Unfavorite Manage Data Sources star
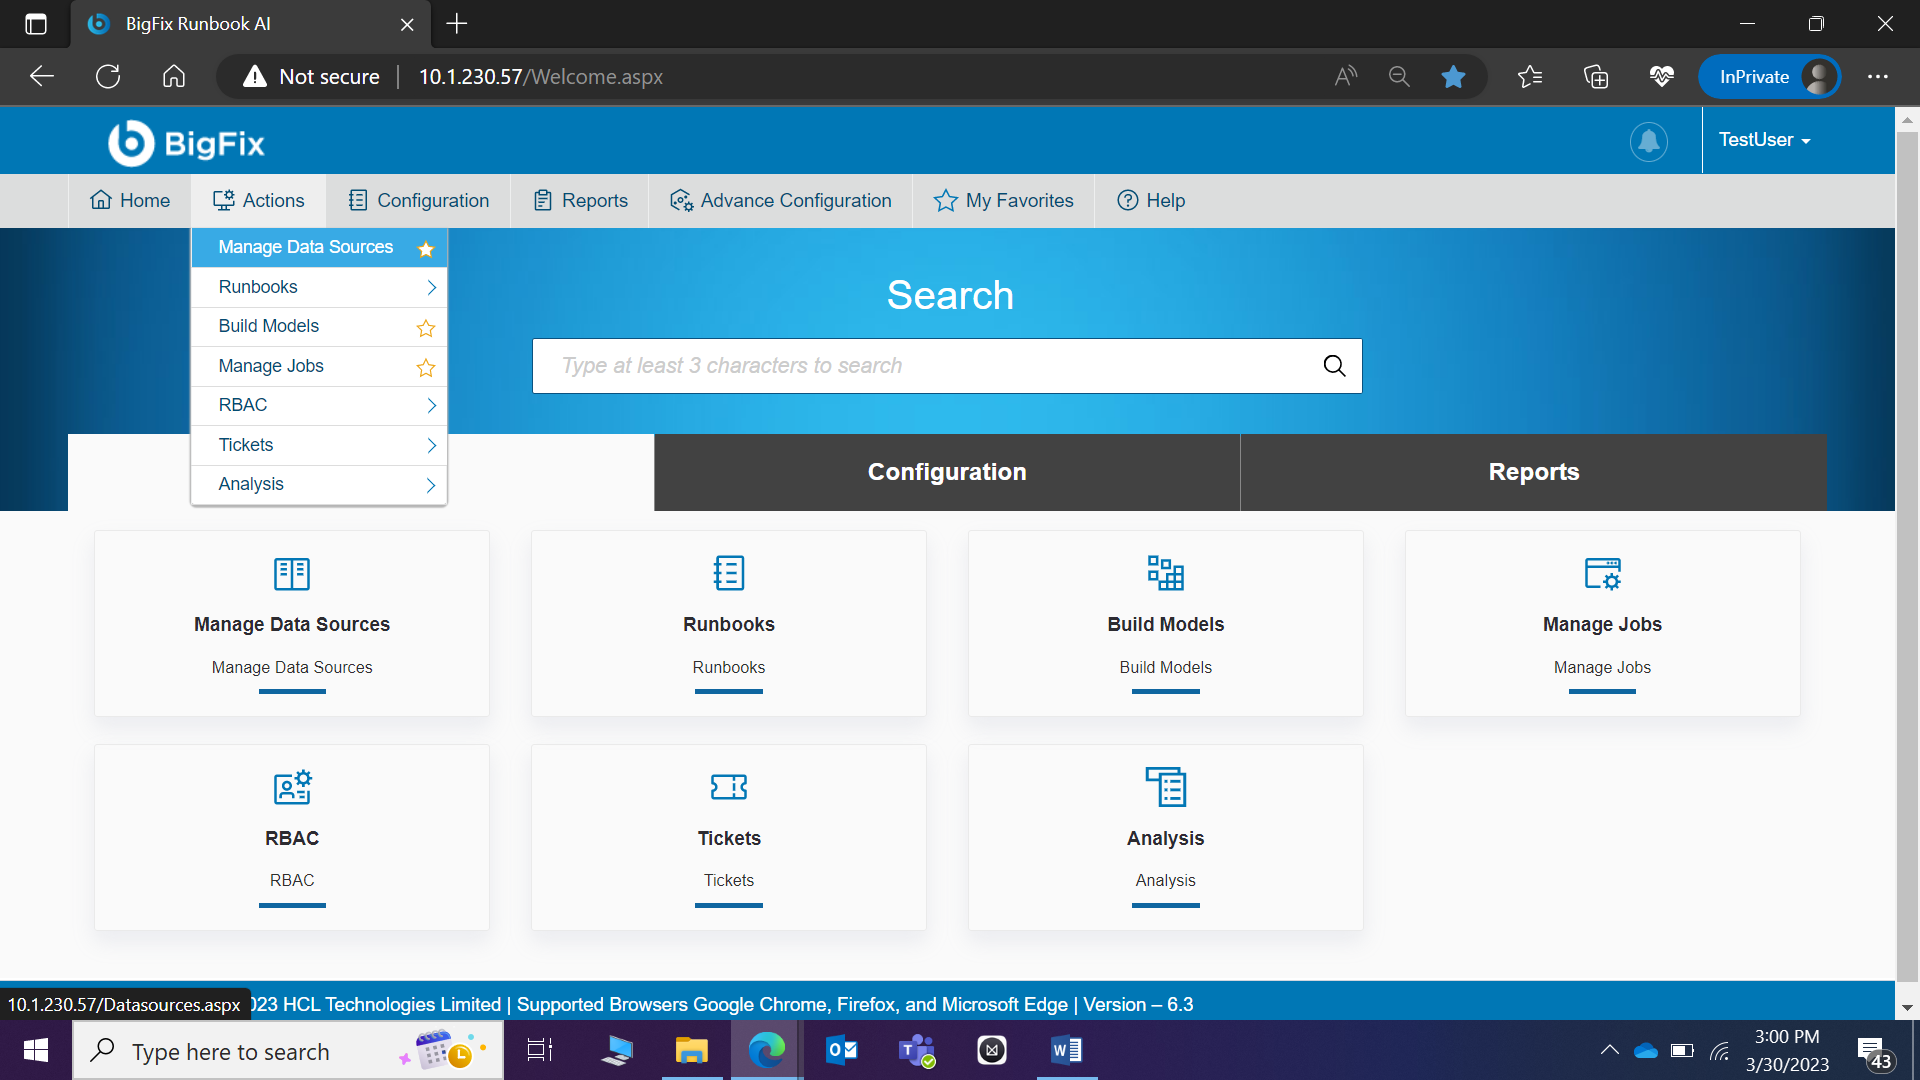1920x1080 pixels. pos(426,249)
